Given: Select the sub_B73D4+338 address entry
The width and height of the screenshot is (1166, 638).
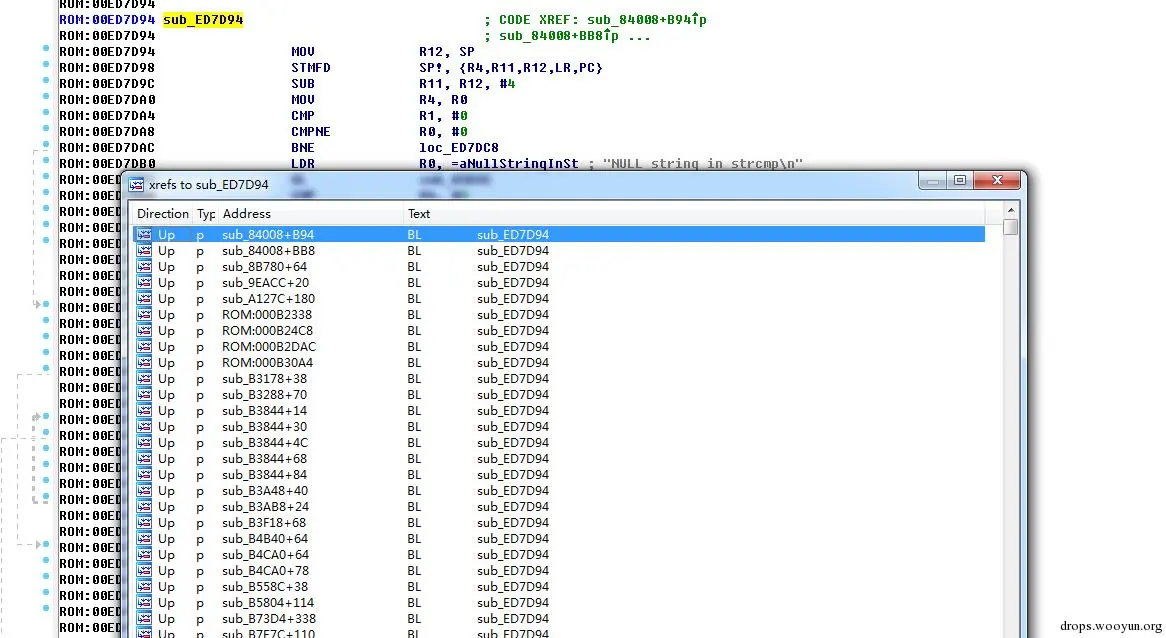Looking at the screenshot, I should click(x=268, y=618).
